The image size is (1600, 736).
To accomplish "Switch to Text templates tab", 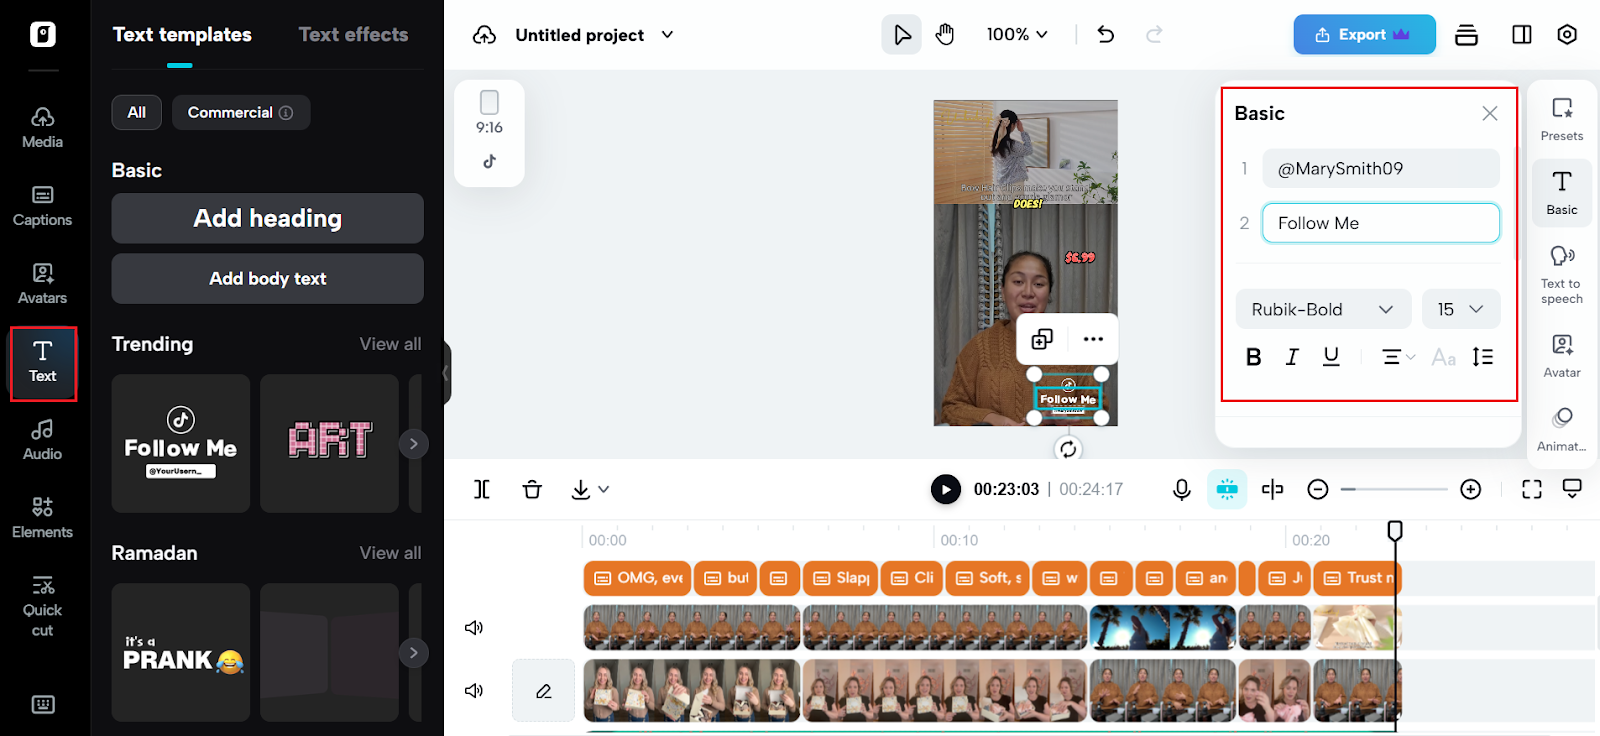I will [182, 34].
